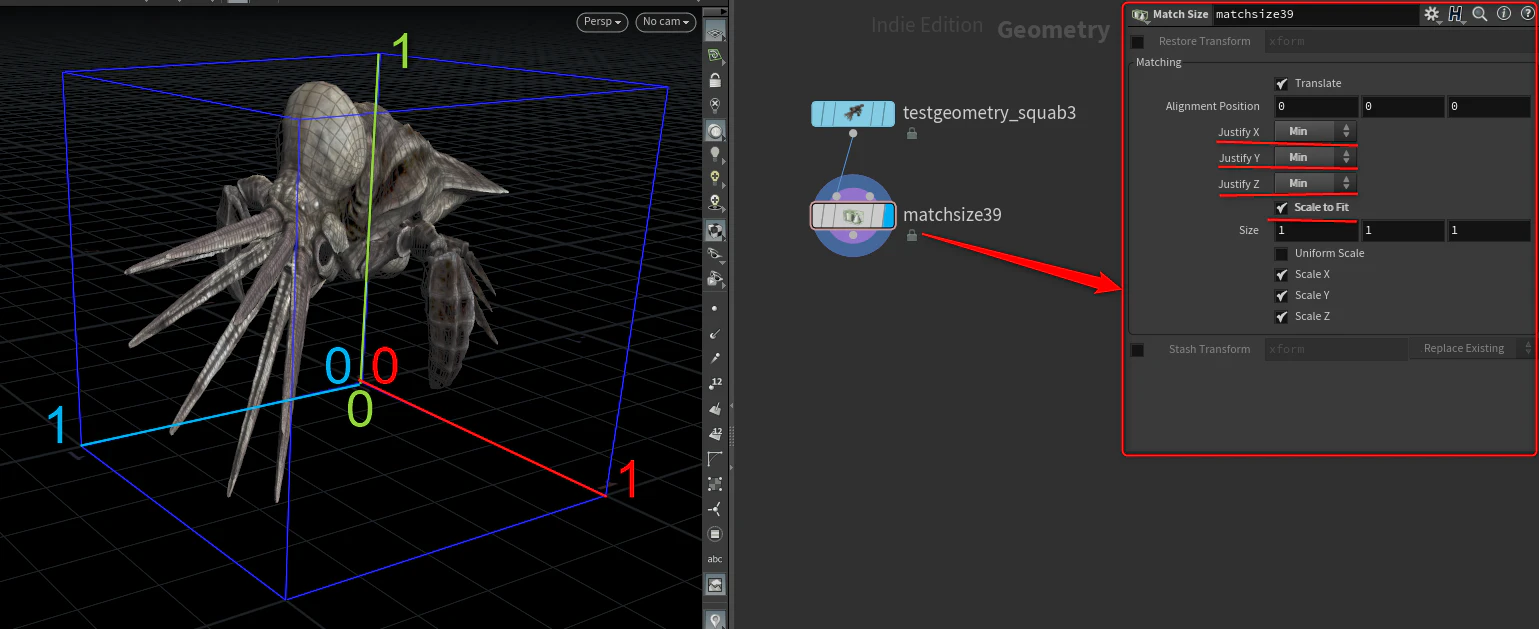Disable the Scale to Fit checkbox

(1282, 207)
